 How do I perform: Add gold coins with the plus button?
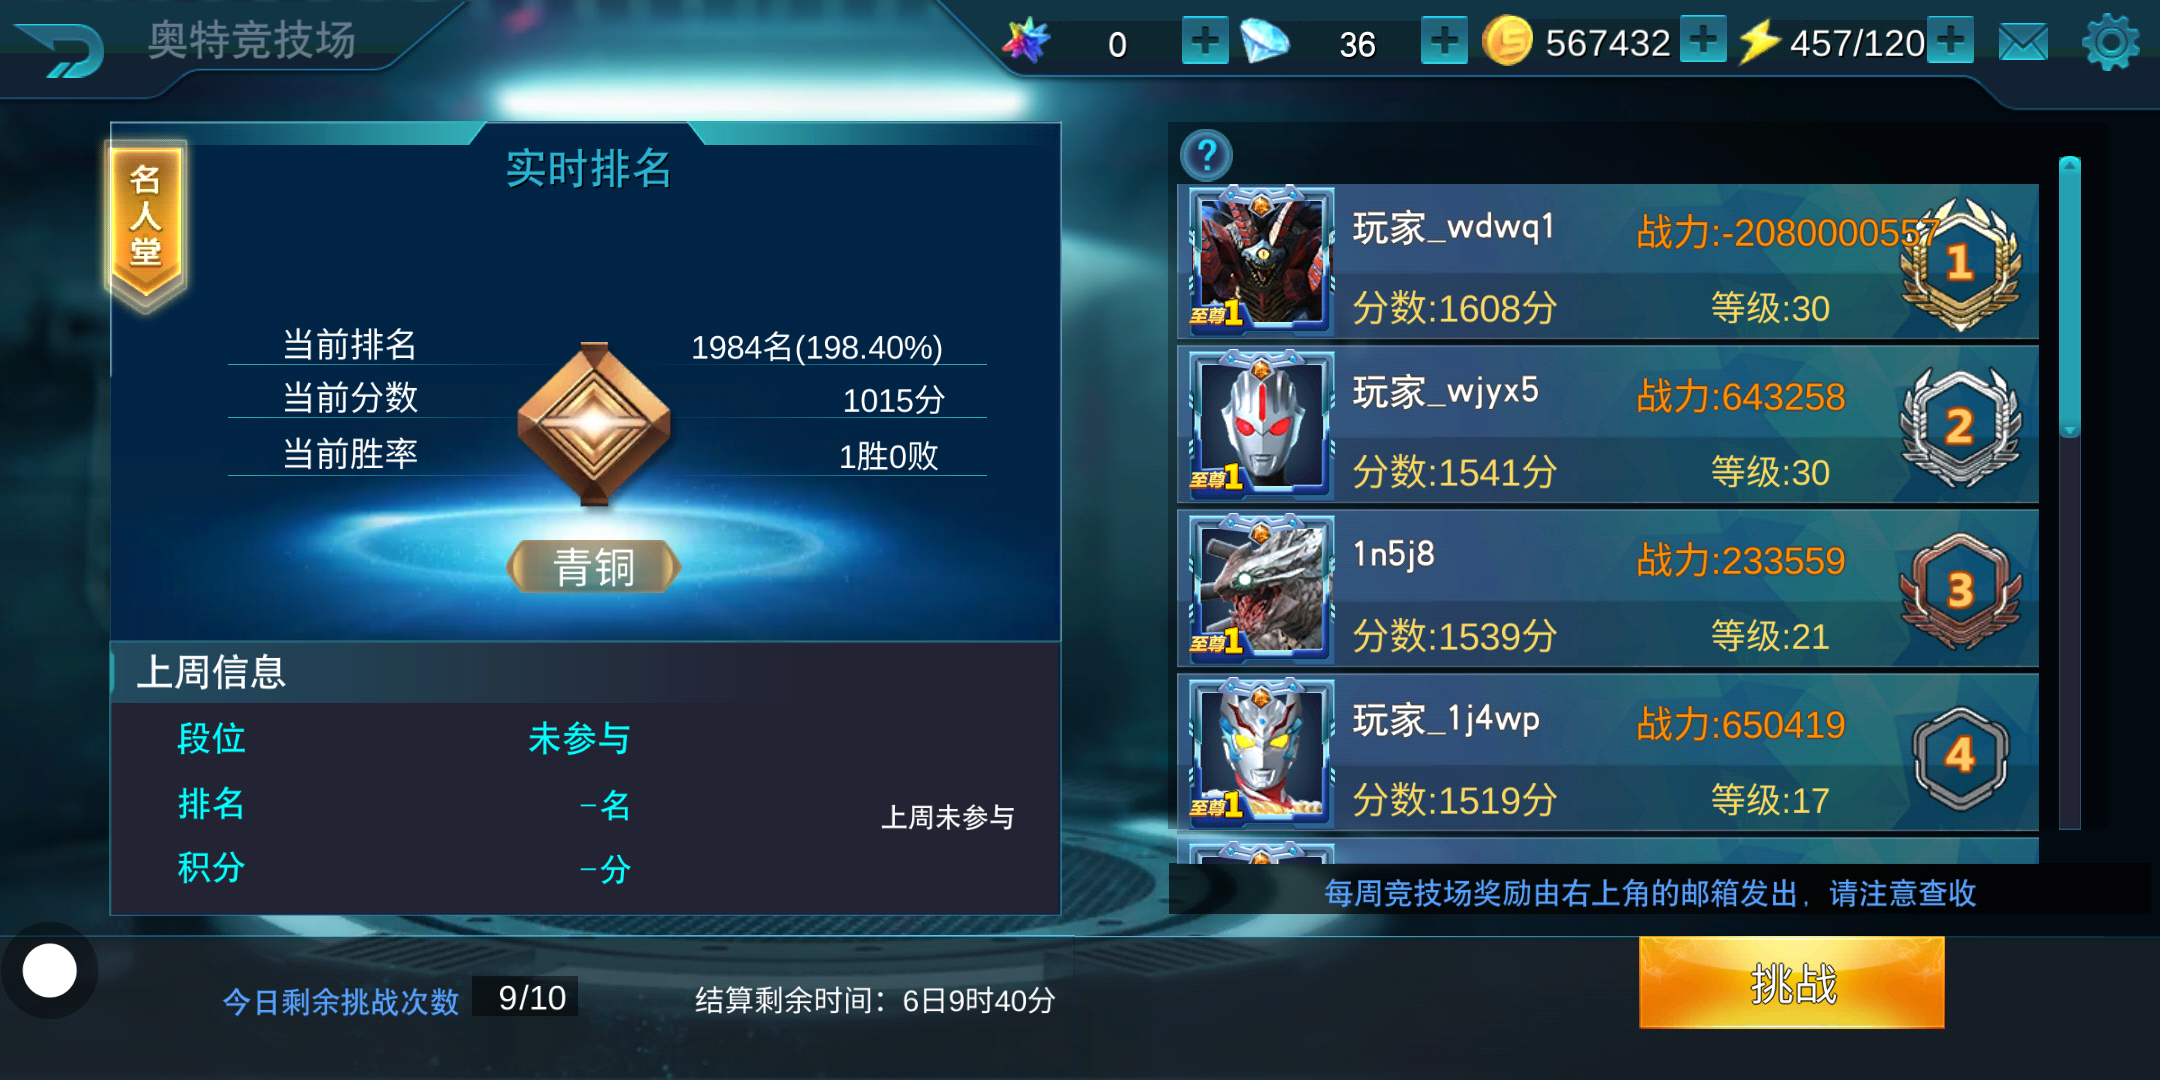click(x=1704, y=41)
